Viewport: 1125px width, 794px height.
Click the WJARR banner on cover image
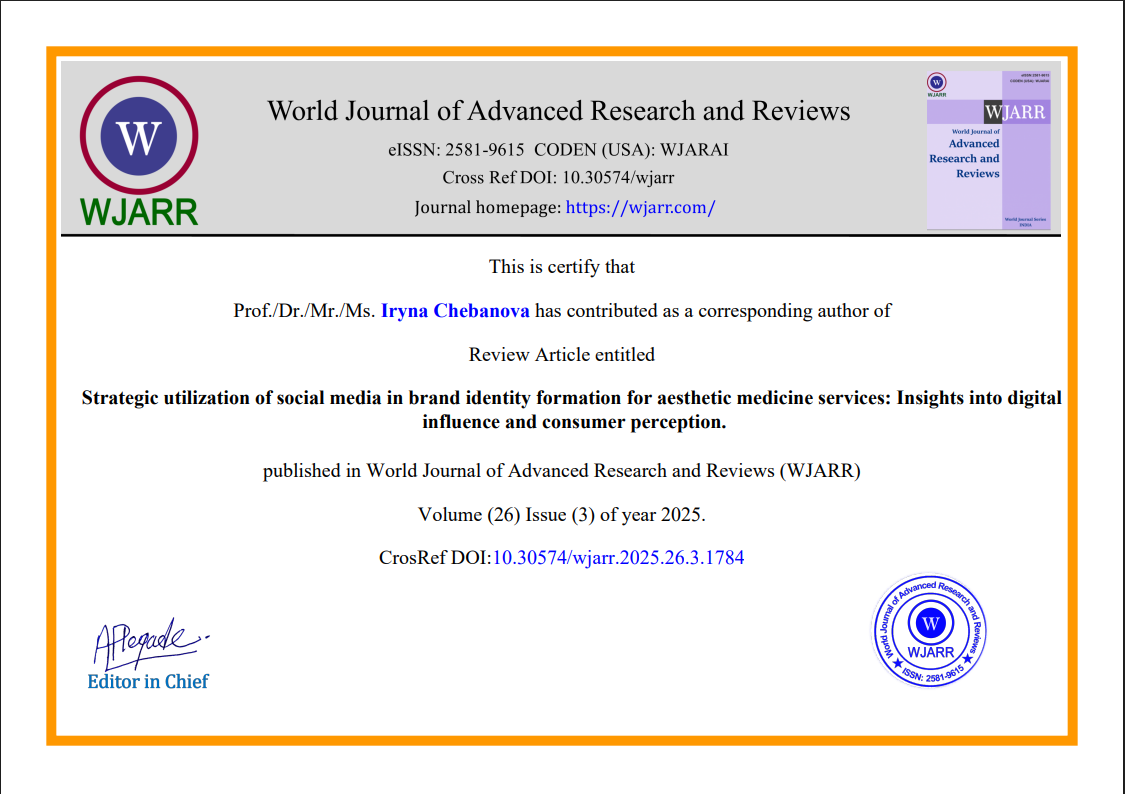[1015, 113]
